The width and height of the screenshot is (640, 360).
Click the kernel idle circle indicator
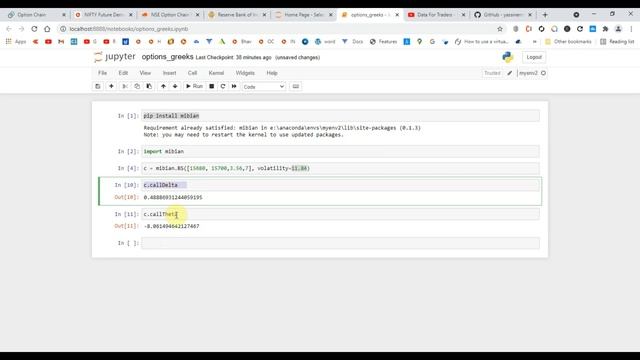coord(543,73)
